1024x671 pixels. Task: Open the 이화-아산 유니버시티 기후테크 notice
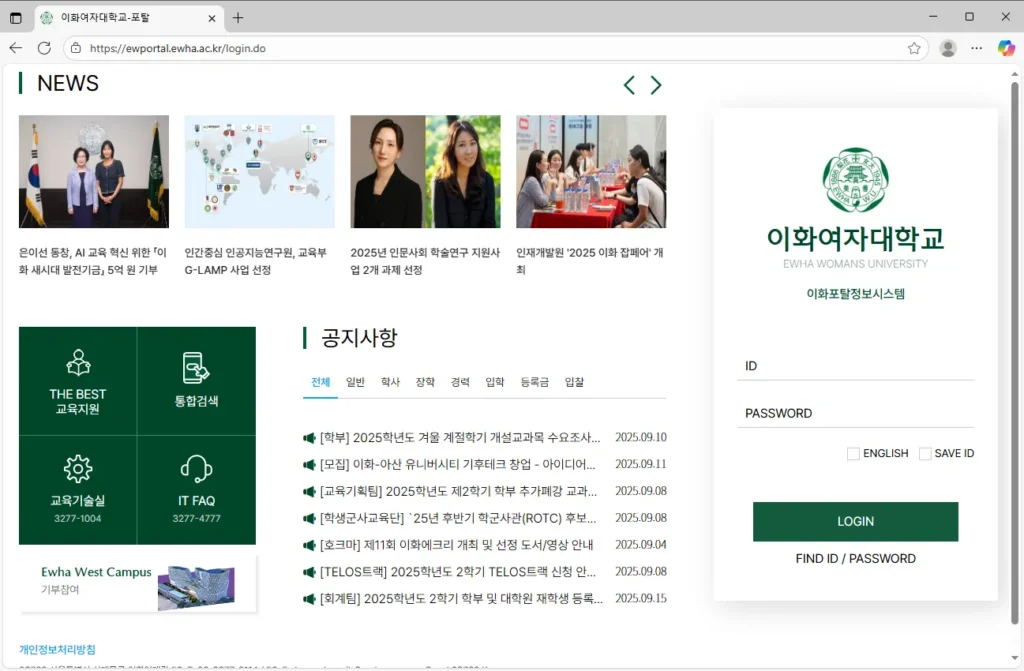(458, 465)
